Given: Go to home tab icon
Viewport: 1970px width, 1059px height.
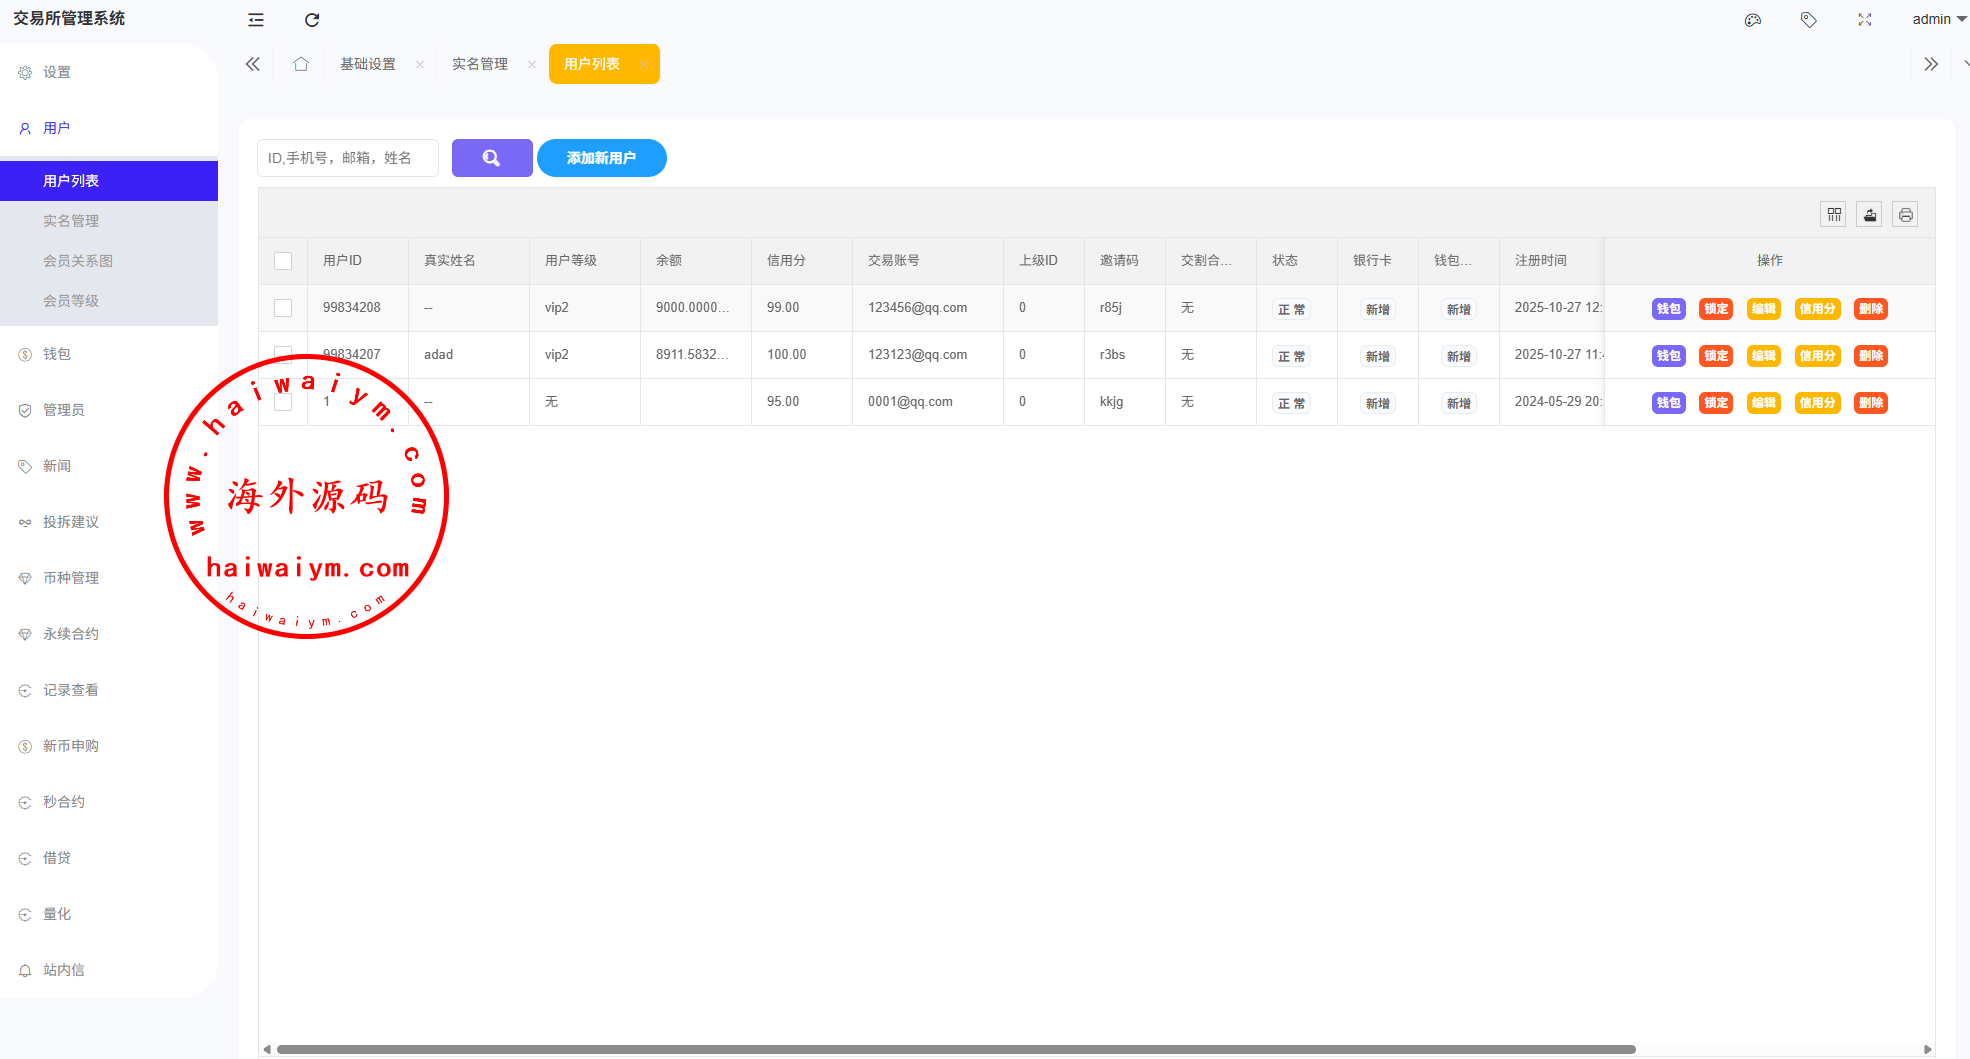Looking at the screenshot, I should pos(301,64).
